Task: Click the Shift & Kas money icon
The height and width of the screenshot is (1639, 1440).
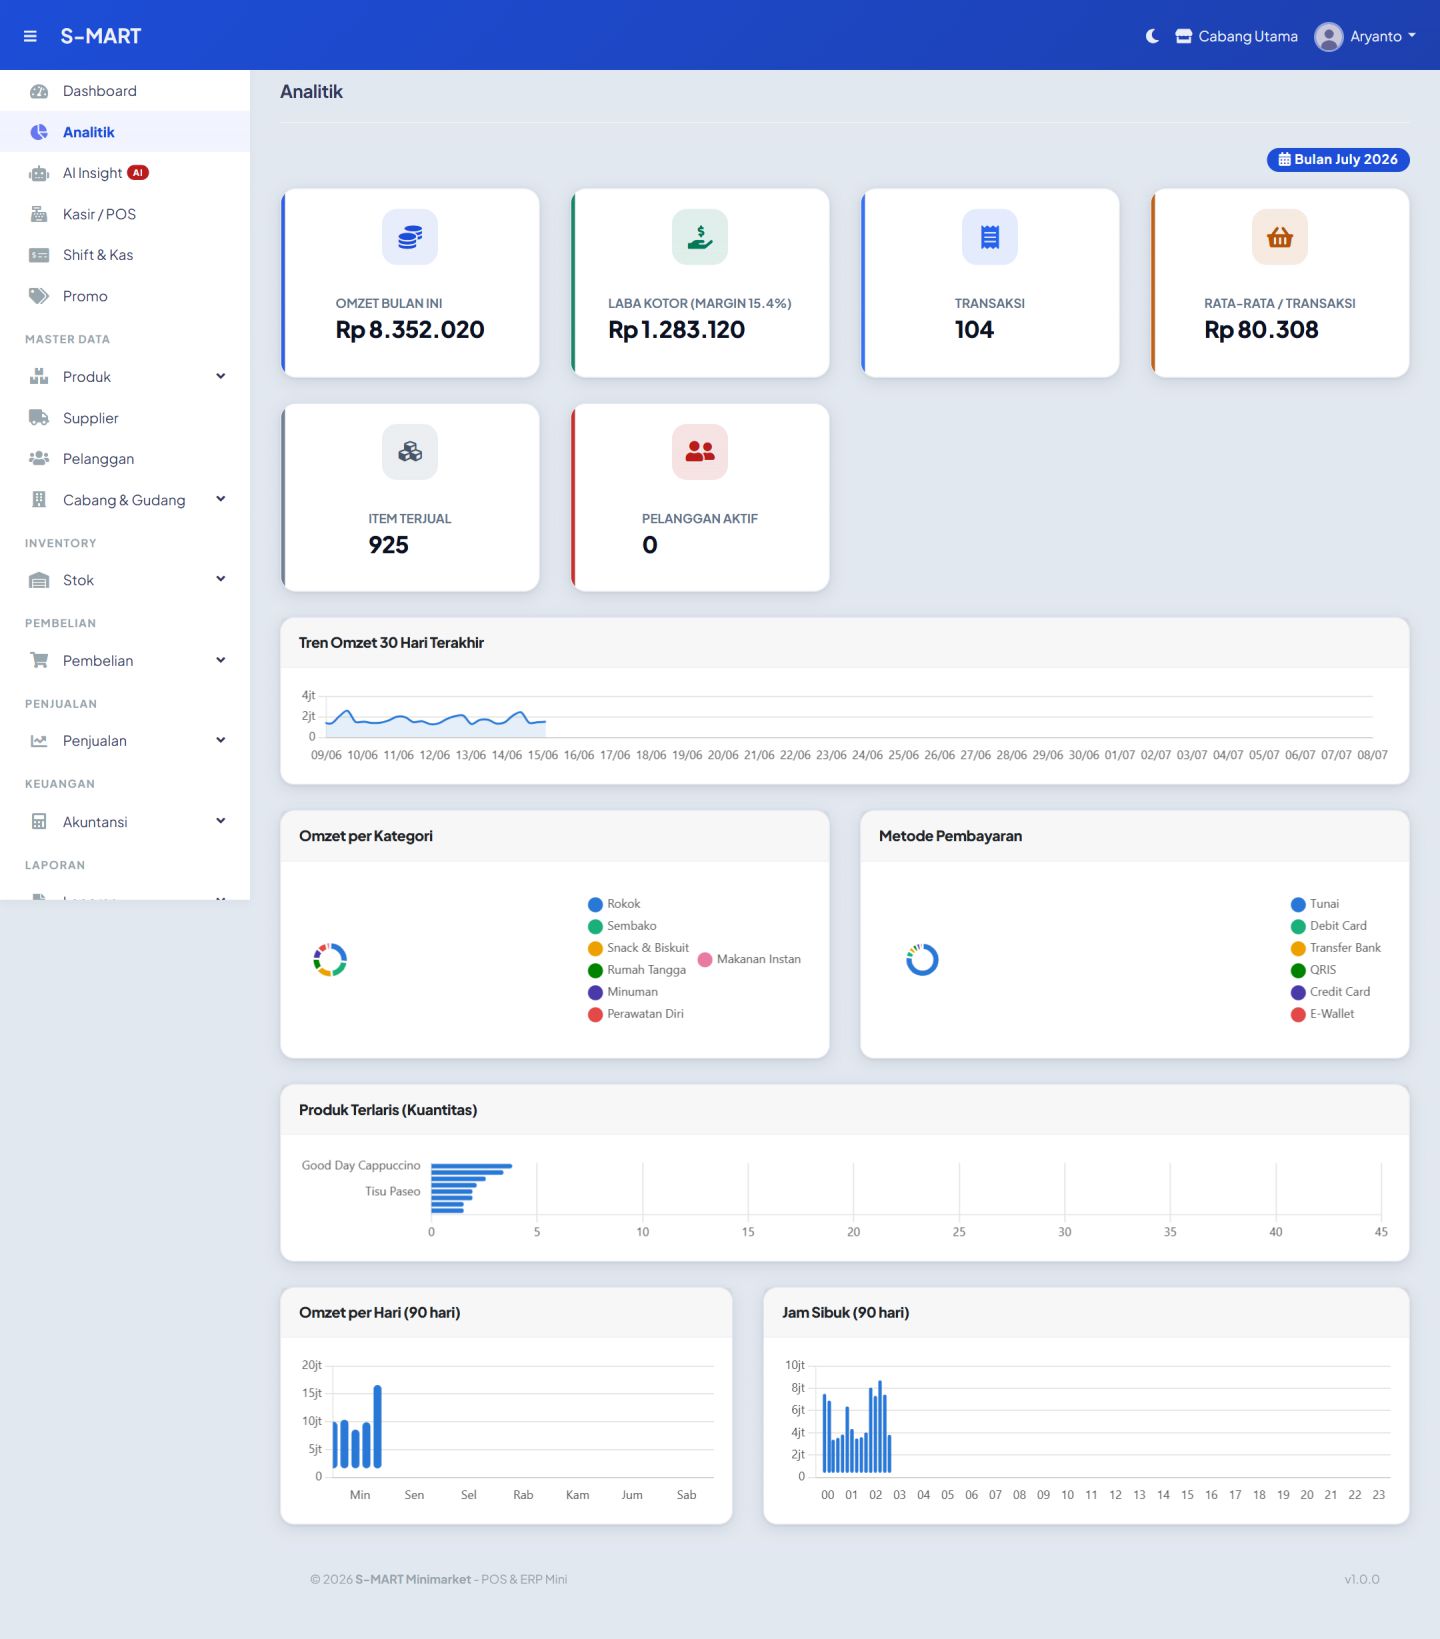Action: point(39,255)
